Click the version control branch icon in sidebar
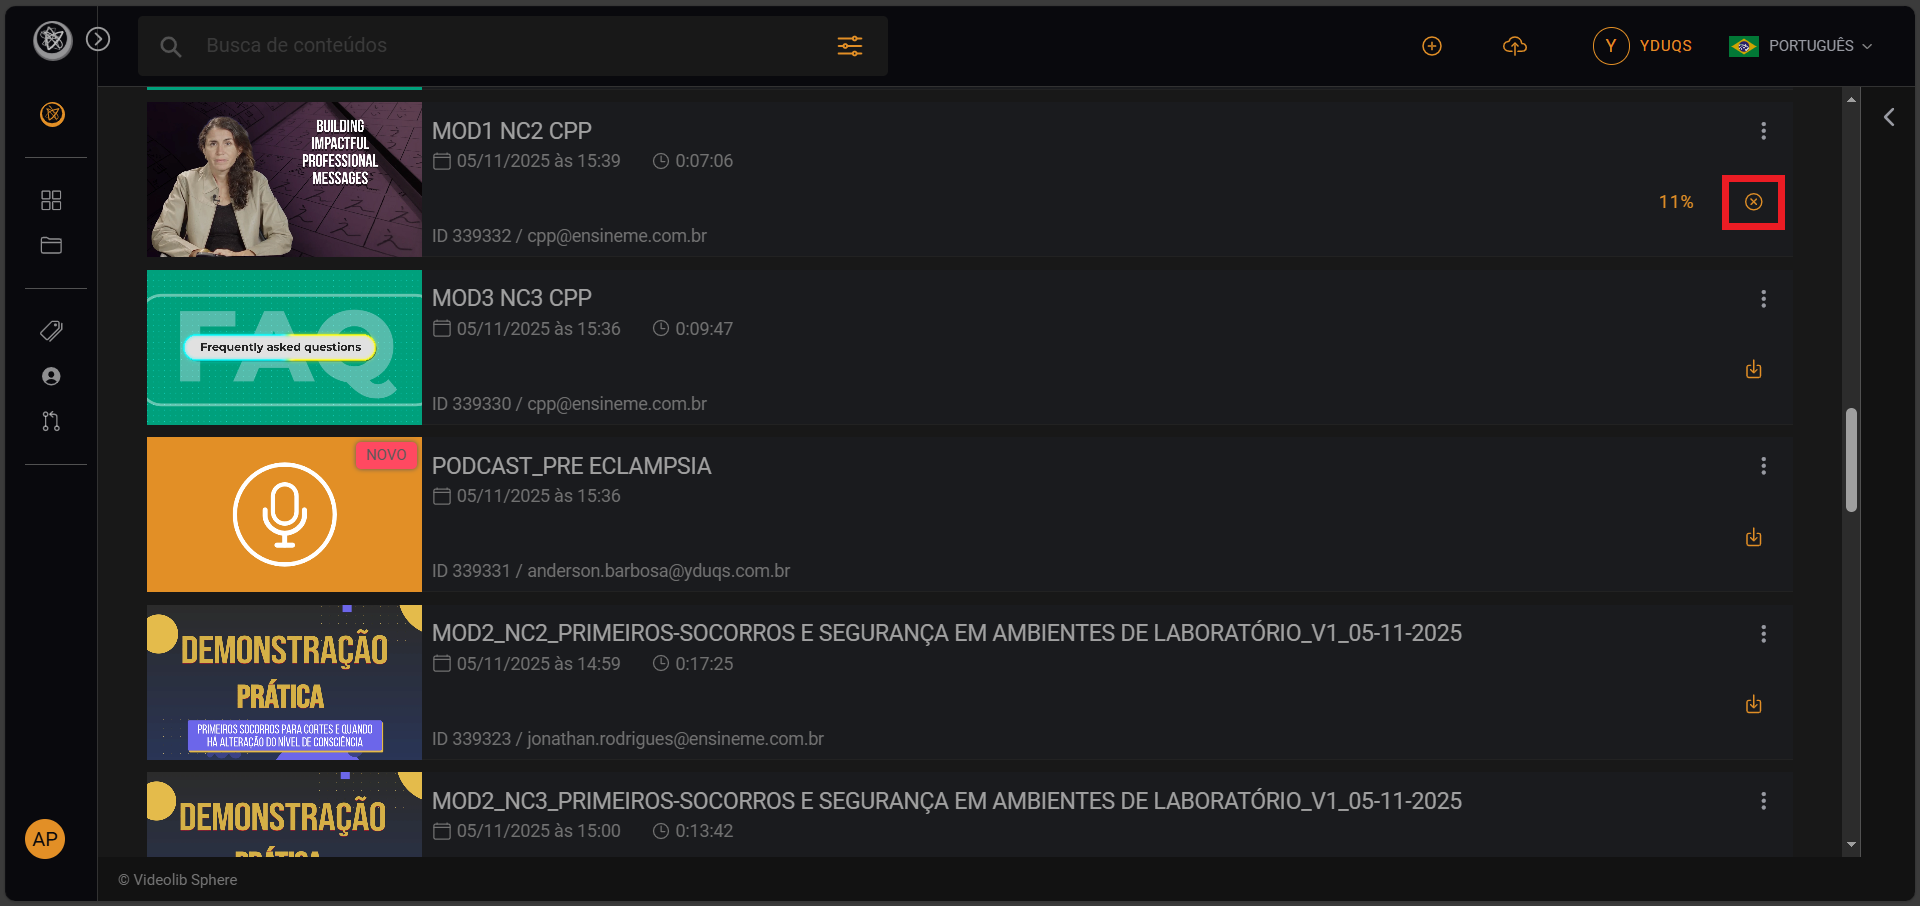Image resolution: width=1920 pixels, height=906 pixels. (51, 421)
